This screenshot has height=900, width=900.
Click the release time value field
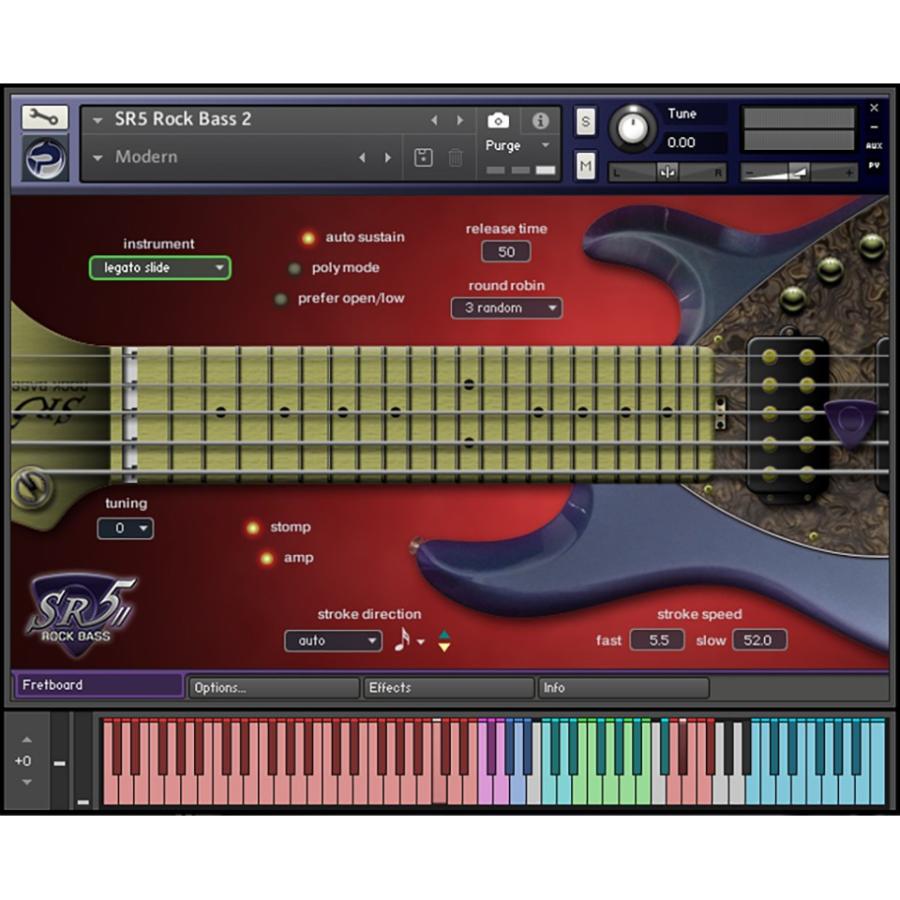pyautogui.click(x=506, y=253)
